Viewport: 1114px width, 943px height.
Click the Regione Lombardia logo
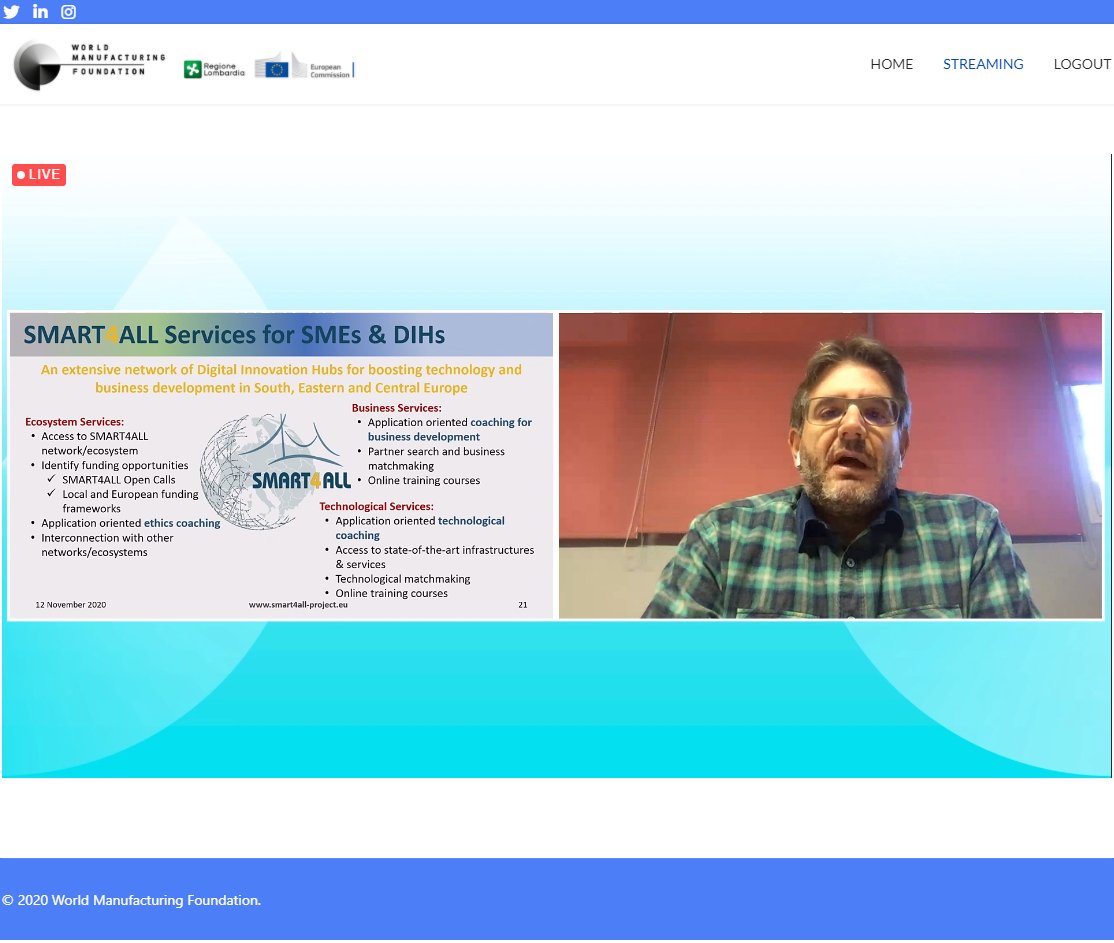tap(214, 69)
